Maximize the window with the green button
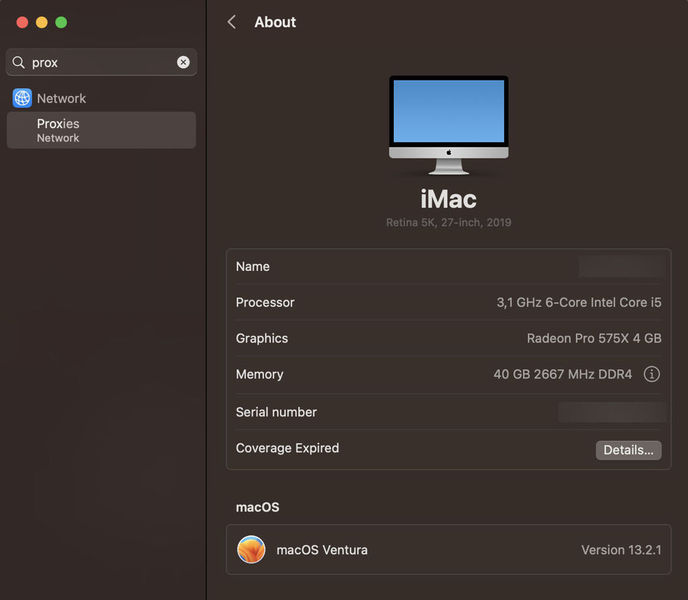 61,22
